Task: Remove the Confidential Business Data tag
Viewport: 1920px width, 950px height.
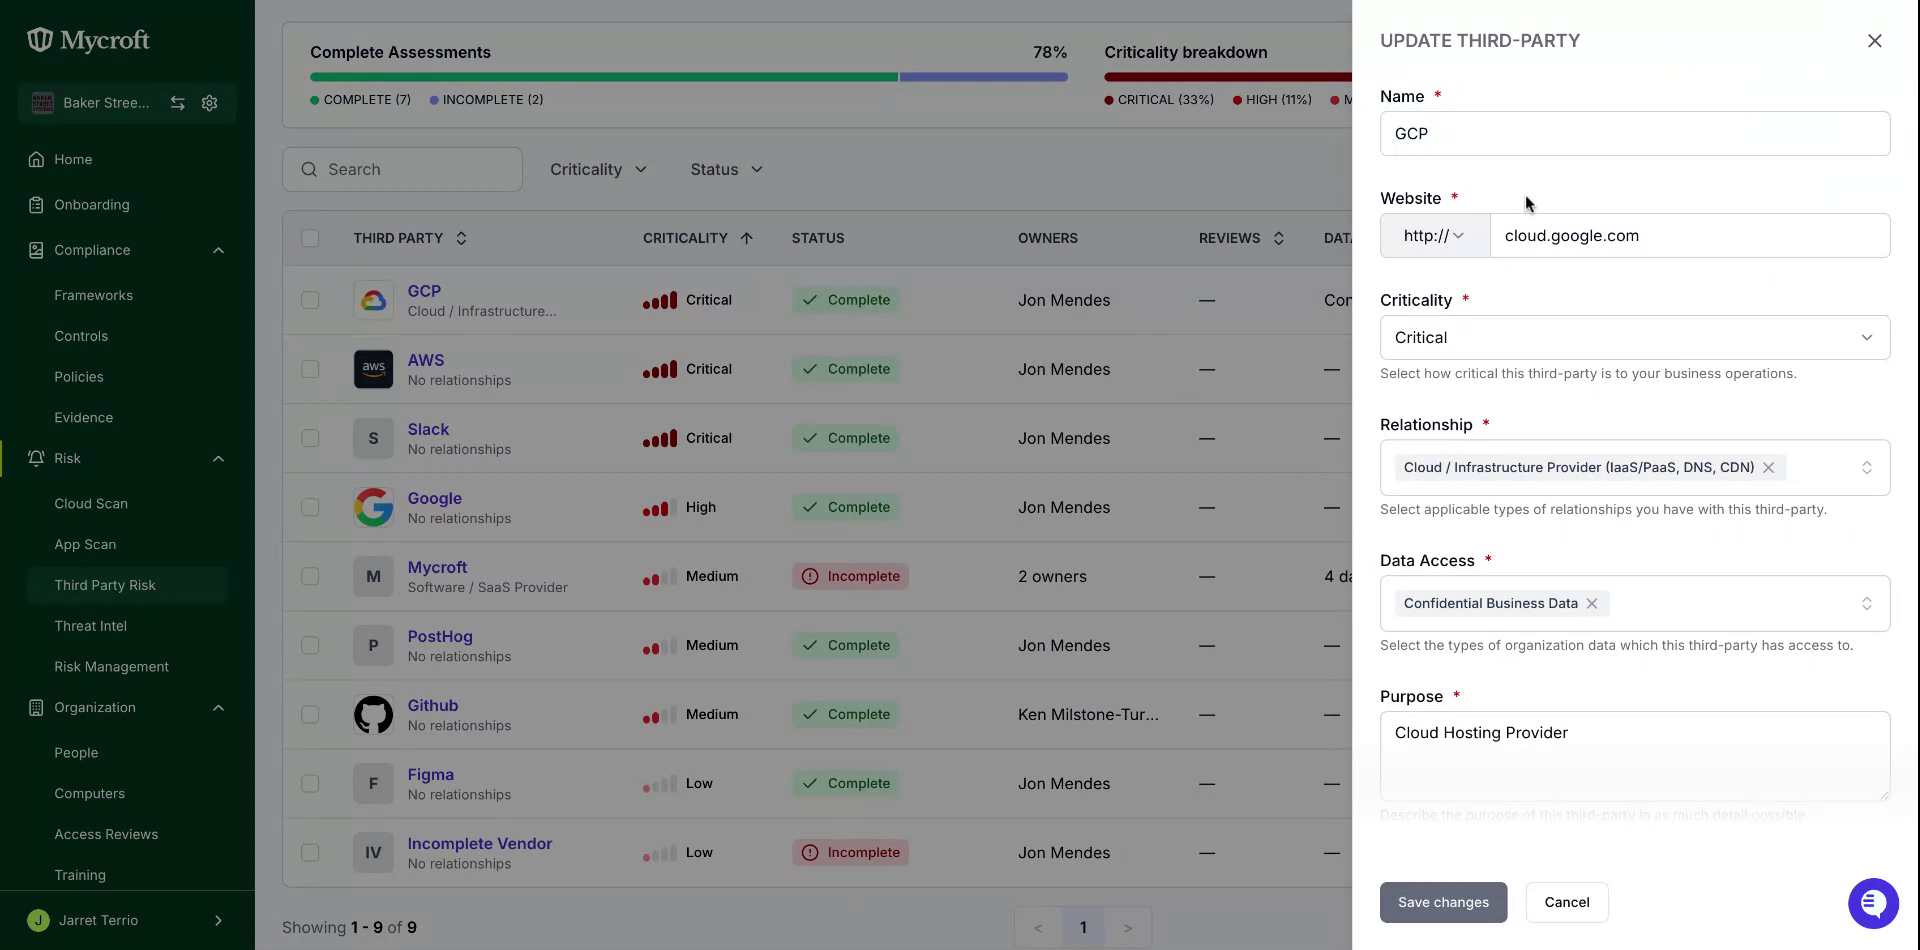Action: click(1592, 603)
